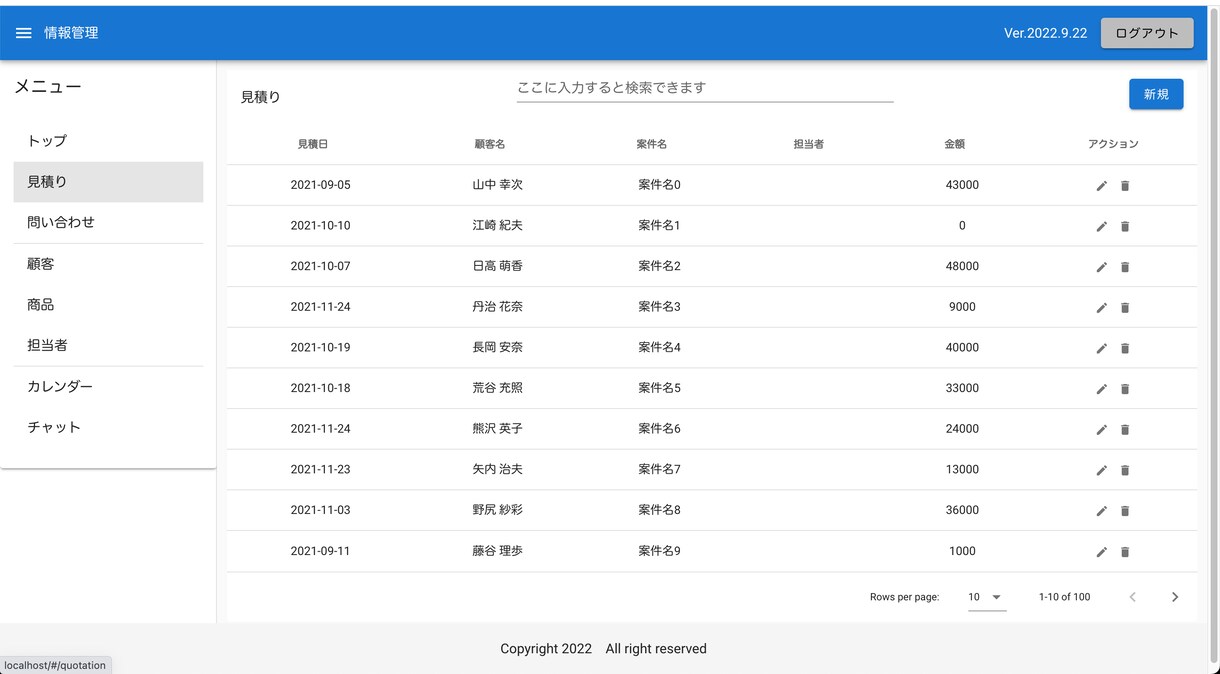
Task: Go to next page of results
Action: point(1175,597)
